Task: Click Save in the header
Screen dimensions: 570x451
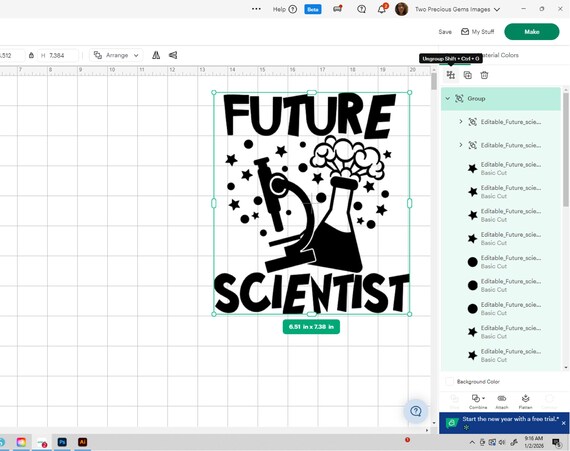Action: coord(445,32)
